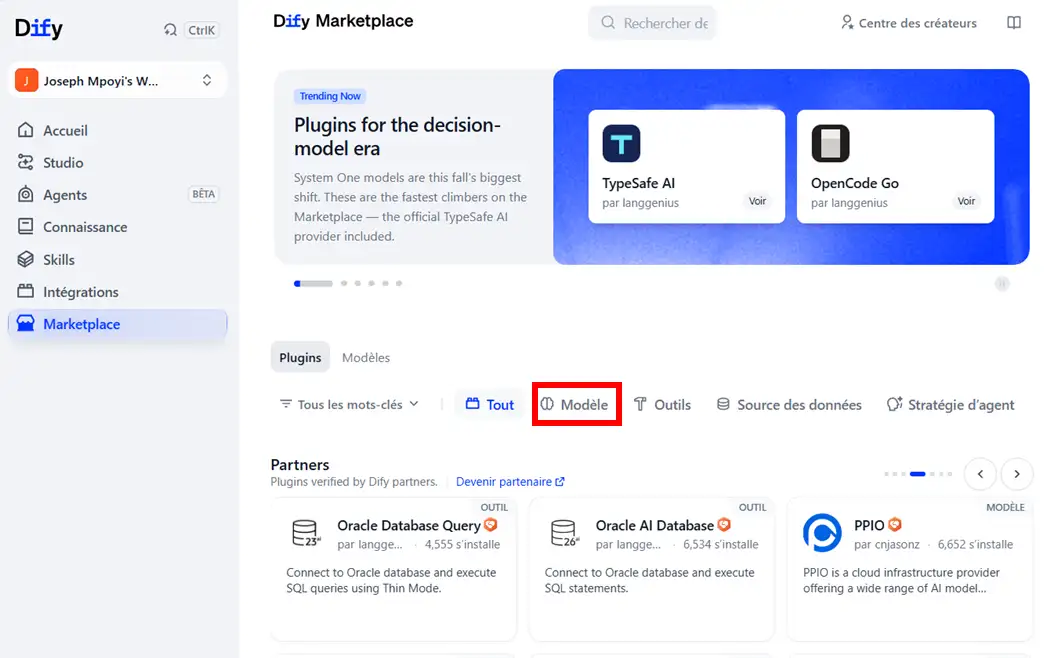Click the Studio icon
The image size is (1050, 658).
(x=25, y=162)
